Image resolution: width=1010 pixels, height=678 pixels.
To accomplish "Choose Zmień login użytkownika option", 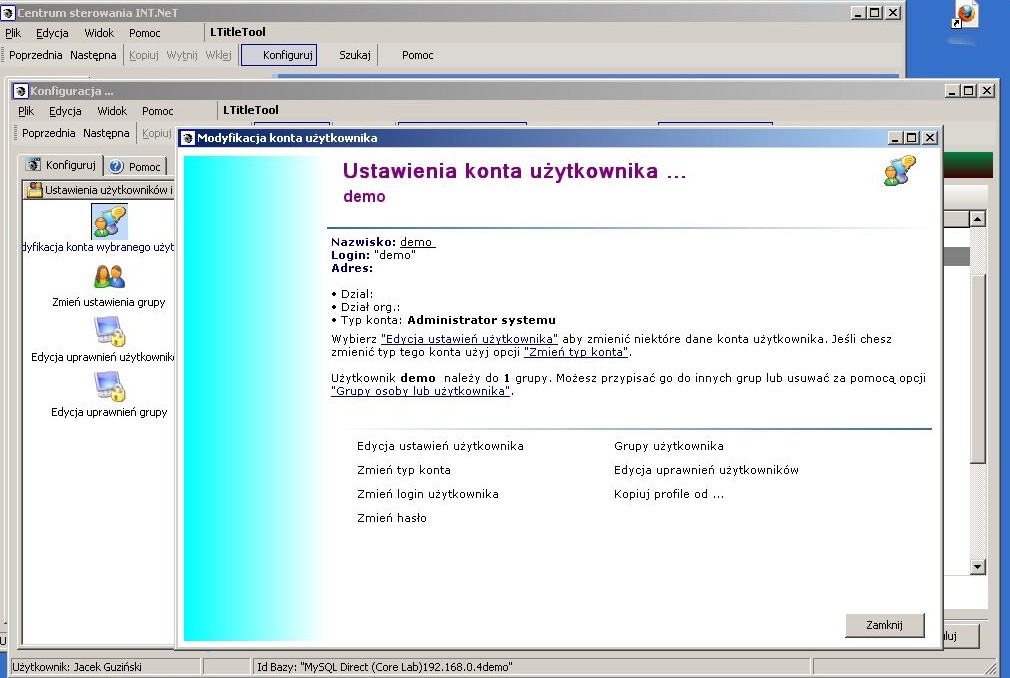I will point(428,494).
